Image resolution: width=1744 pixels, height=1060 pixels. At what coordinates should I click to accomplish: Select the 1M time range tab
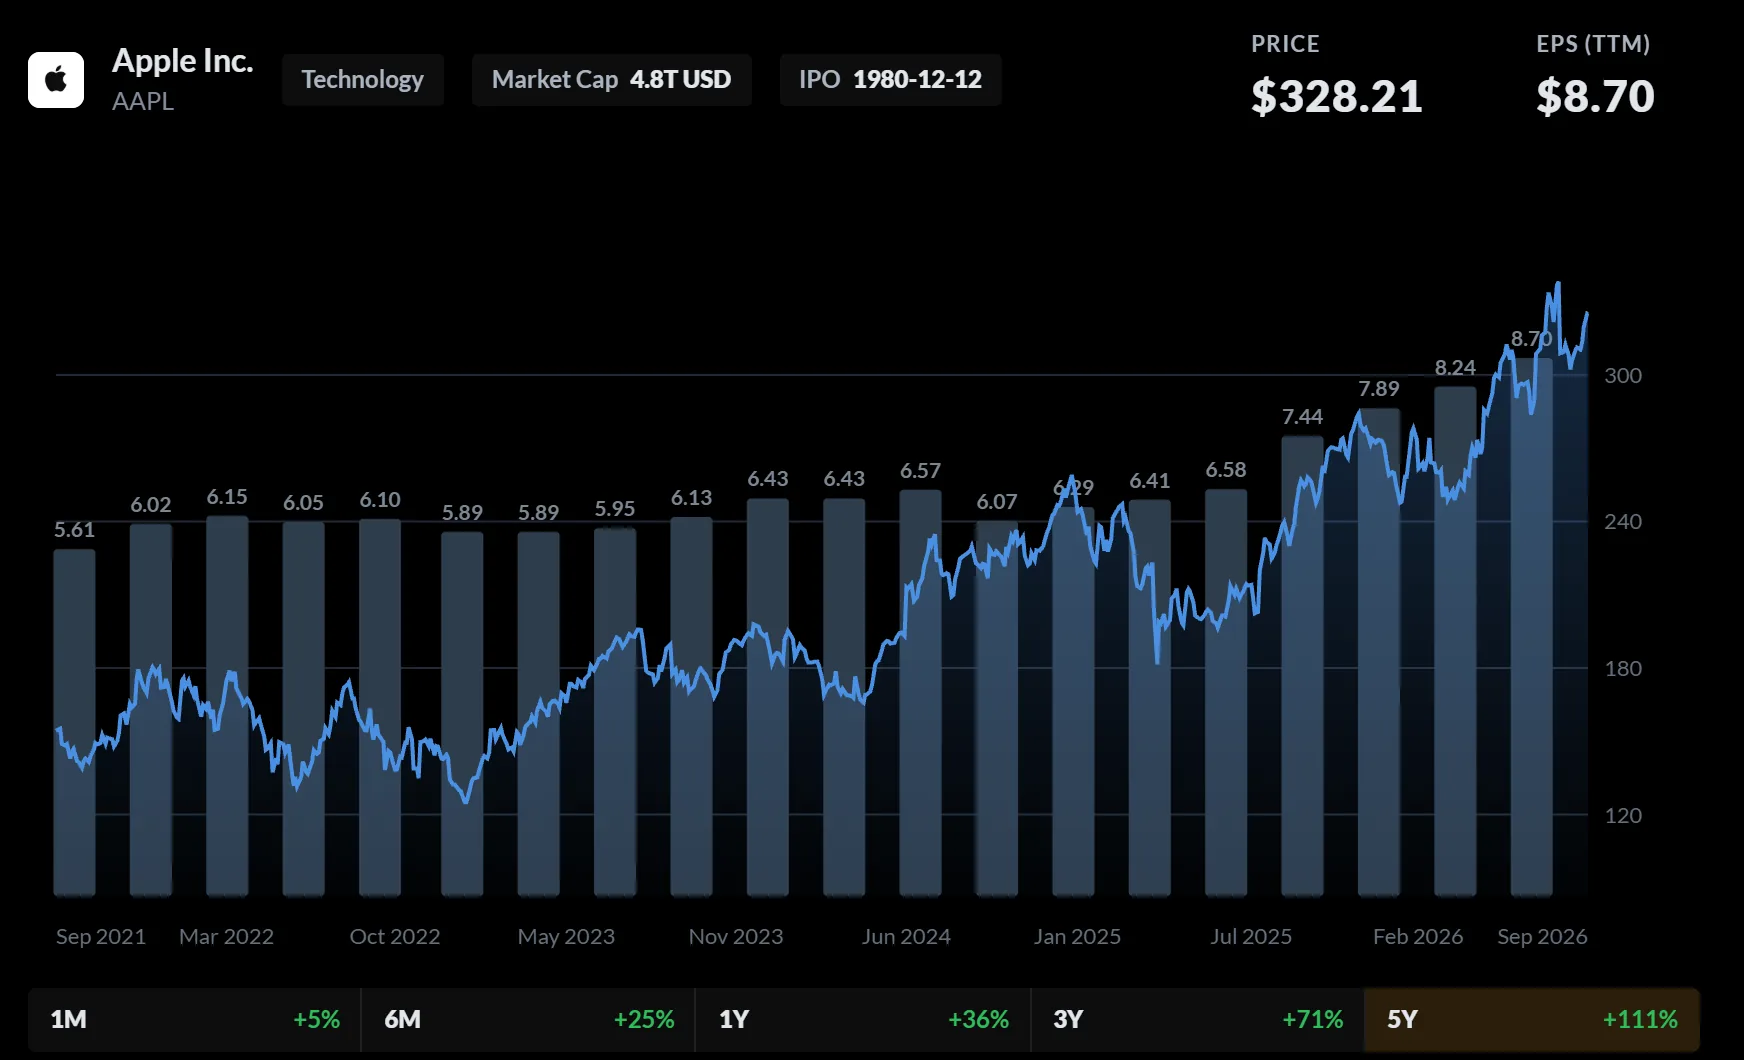pos(195,1019)
